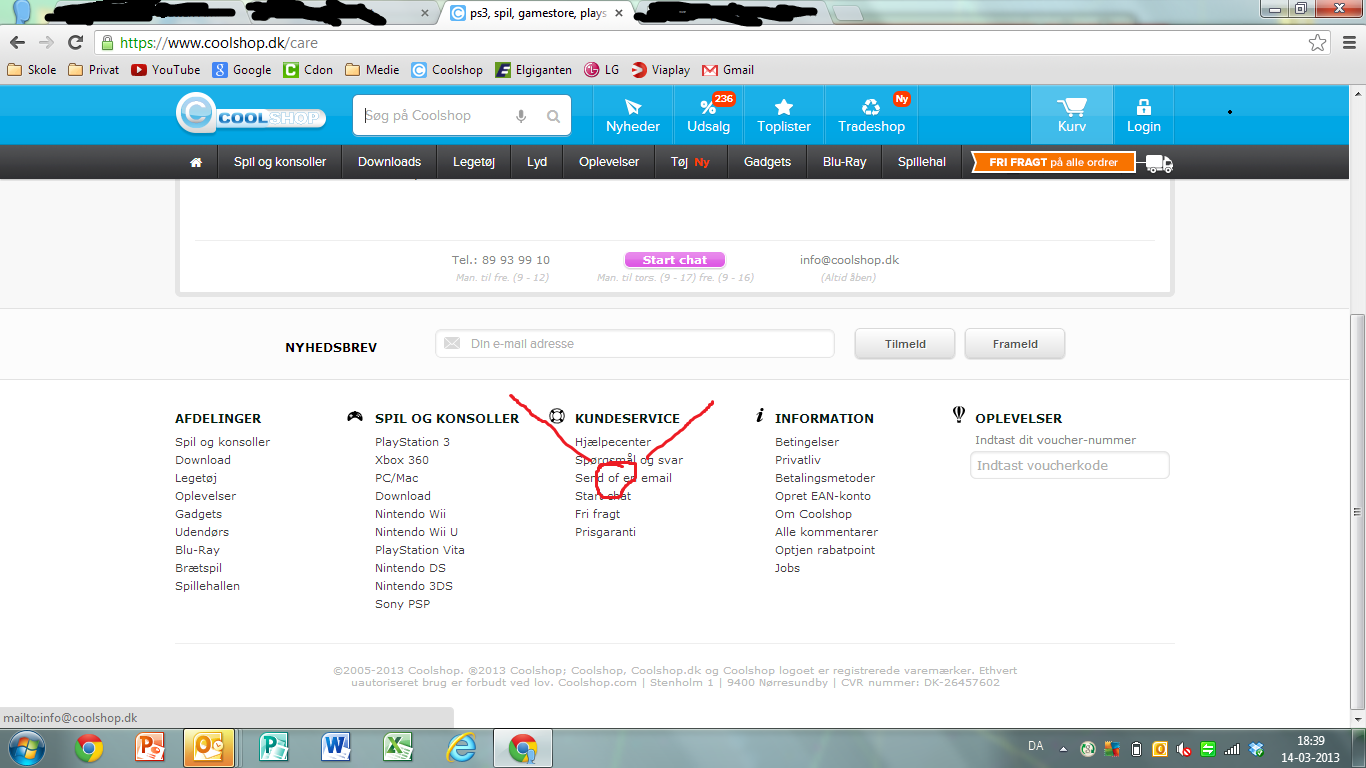Open PowerPoint from taskbar

pos(150,748)
